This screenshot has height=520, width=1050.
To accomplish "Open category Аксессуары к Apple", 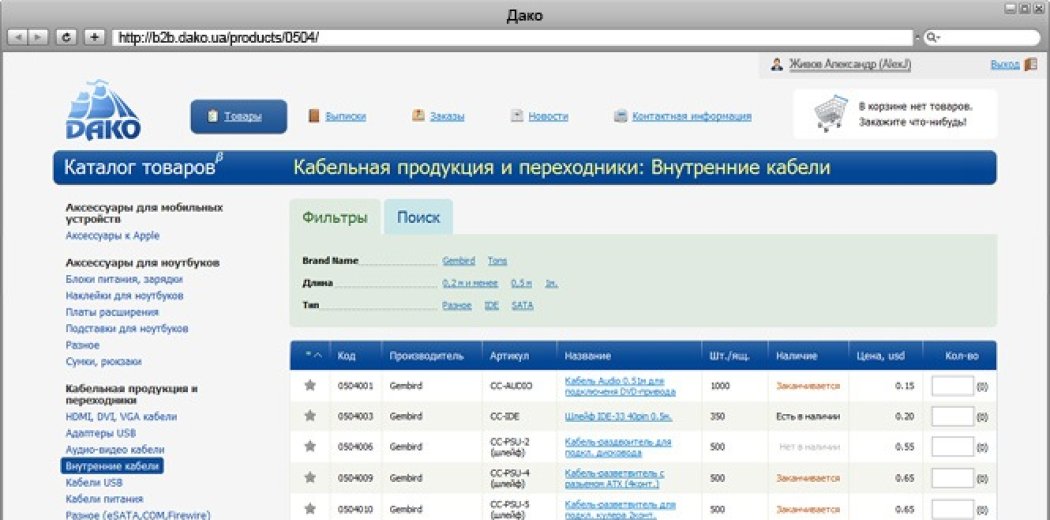I will click(x=112, y=236).
